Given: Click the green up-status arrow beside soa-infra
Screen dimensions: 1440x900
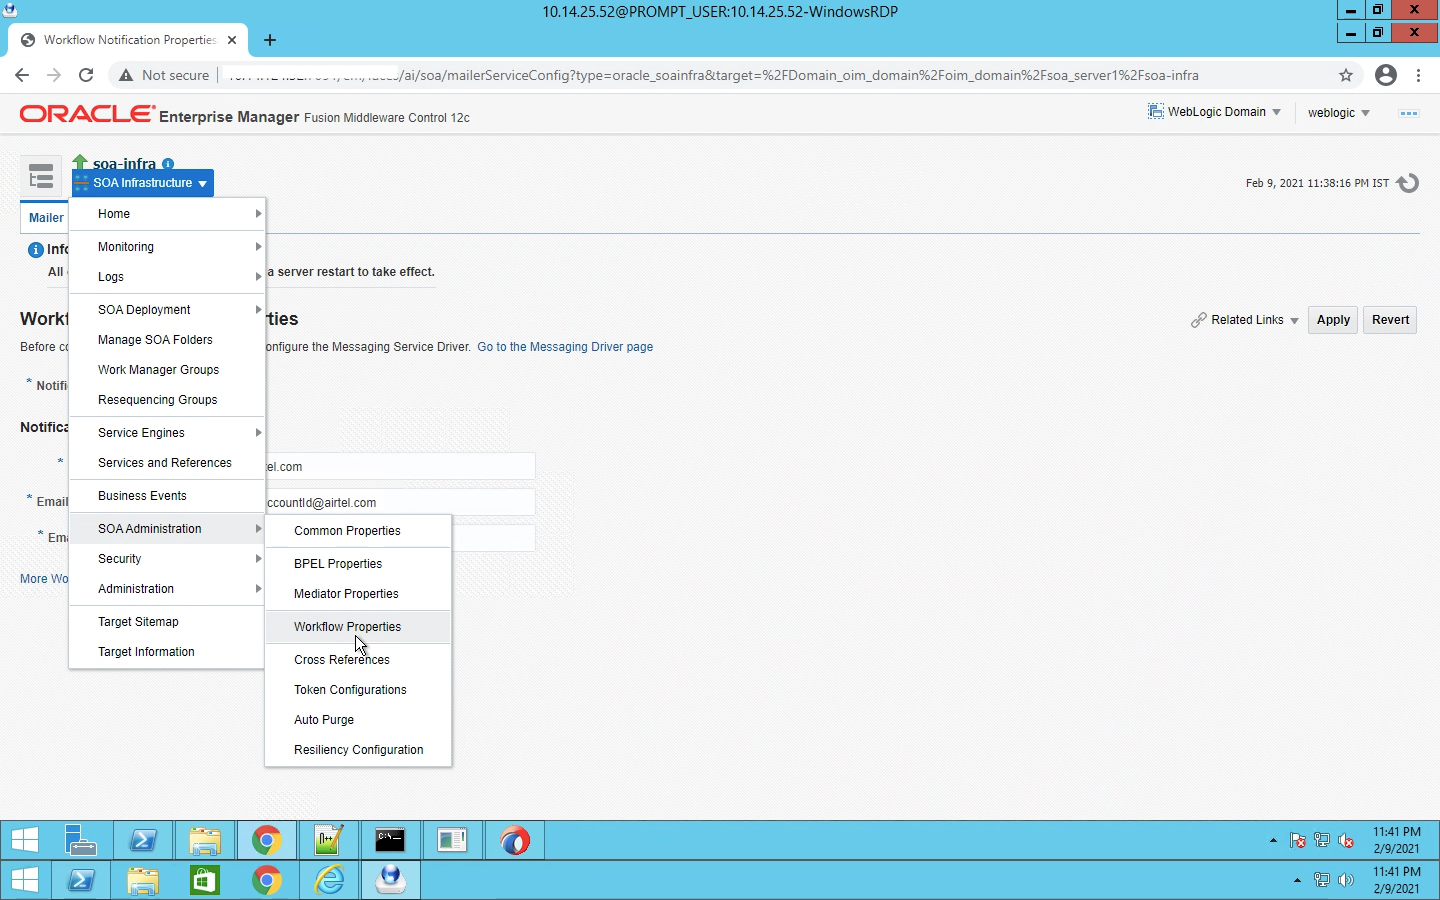Looking at the screenshot, I should (x=79, y=161).
